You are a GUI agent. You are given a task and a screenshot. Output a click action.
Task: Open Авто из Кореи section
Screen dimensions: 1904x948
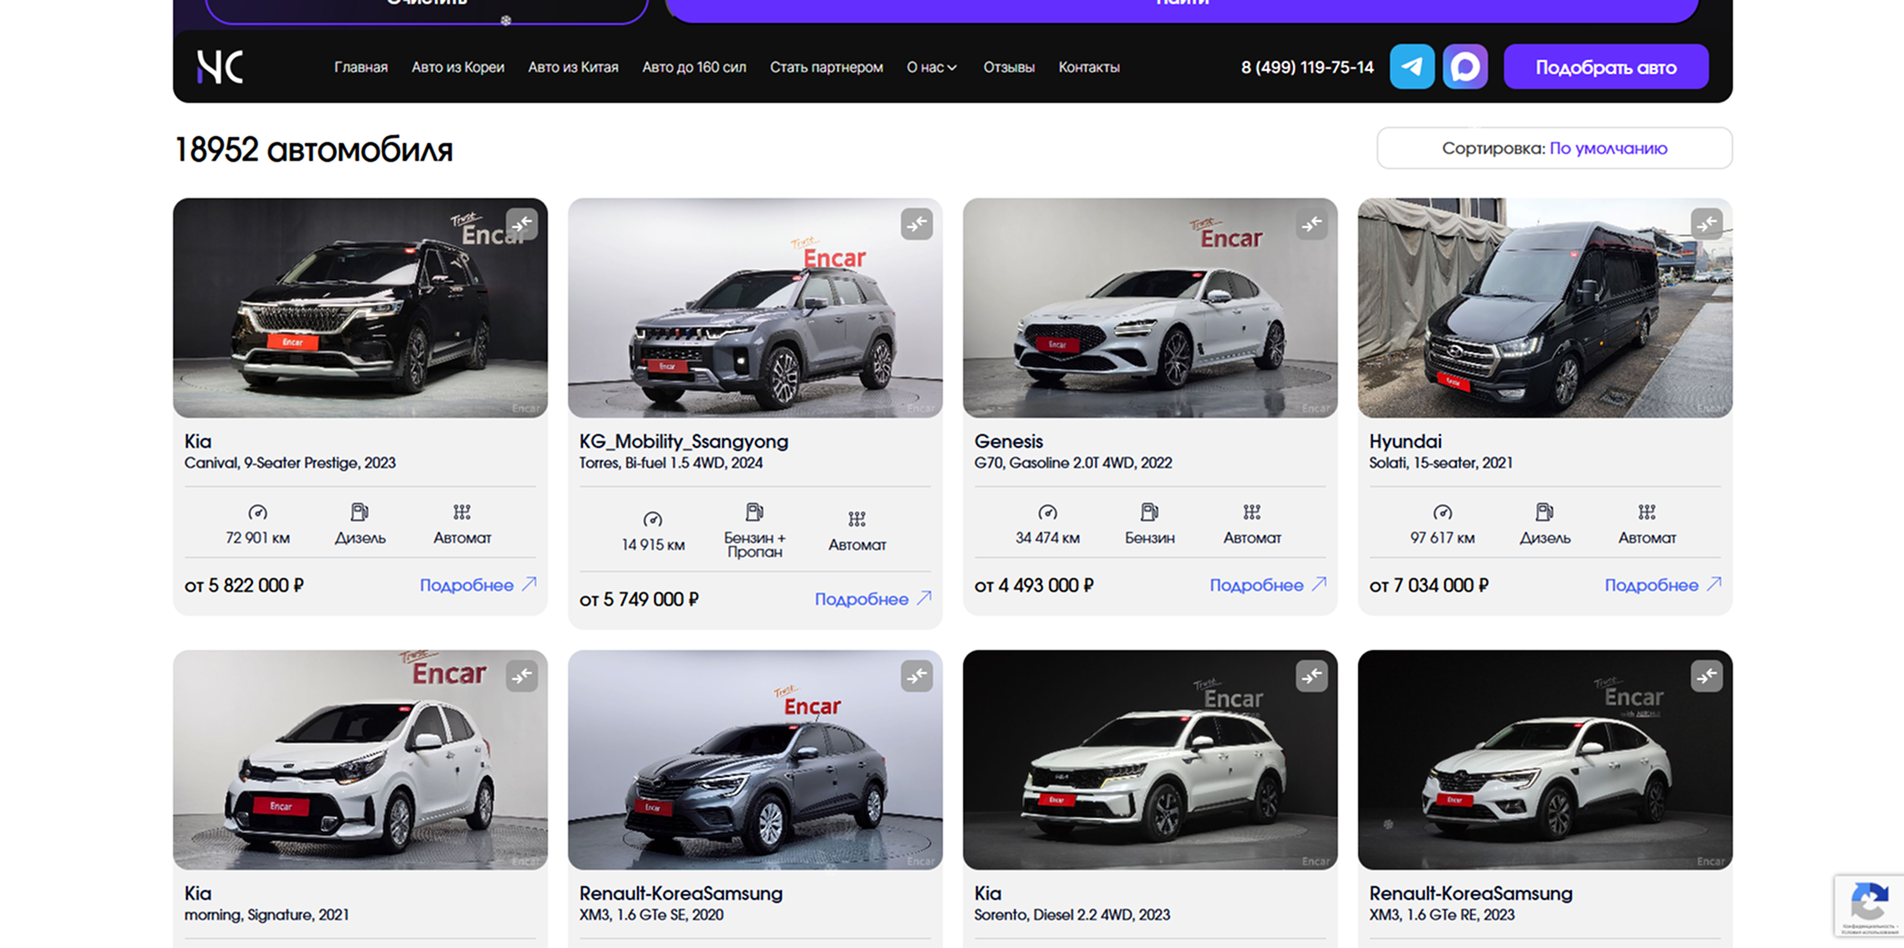pyautogui.click(x=458, y=67)
